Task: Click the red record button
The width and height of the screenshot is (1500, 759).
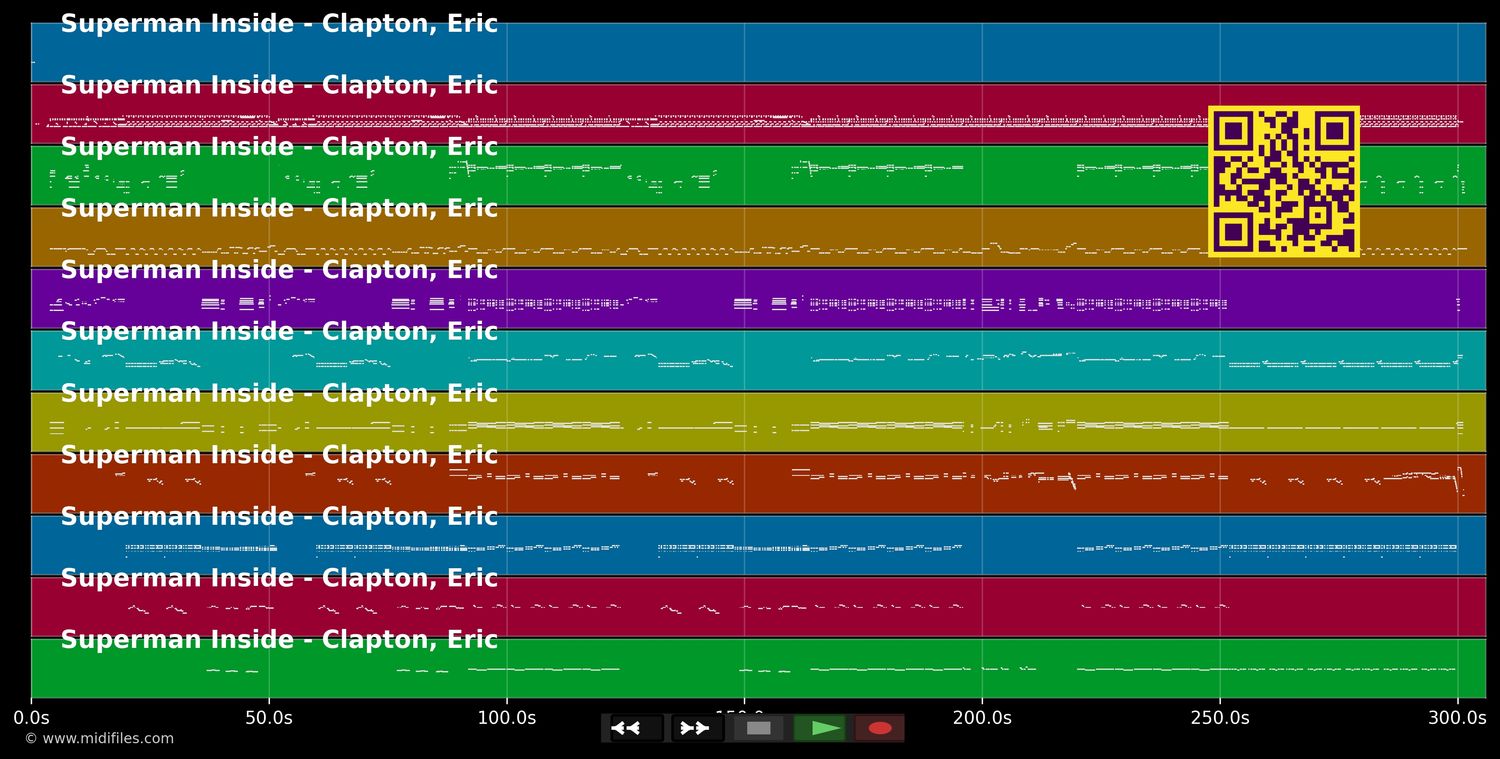Action: tap(880, 728)
